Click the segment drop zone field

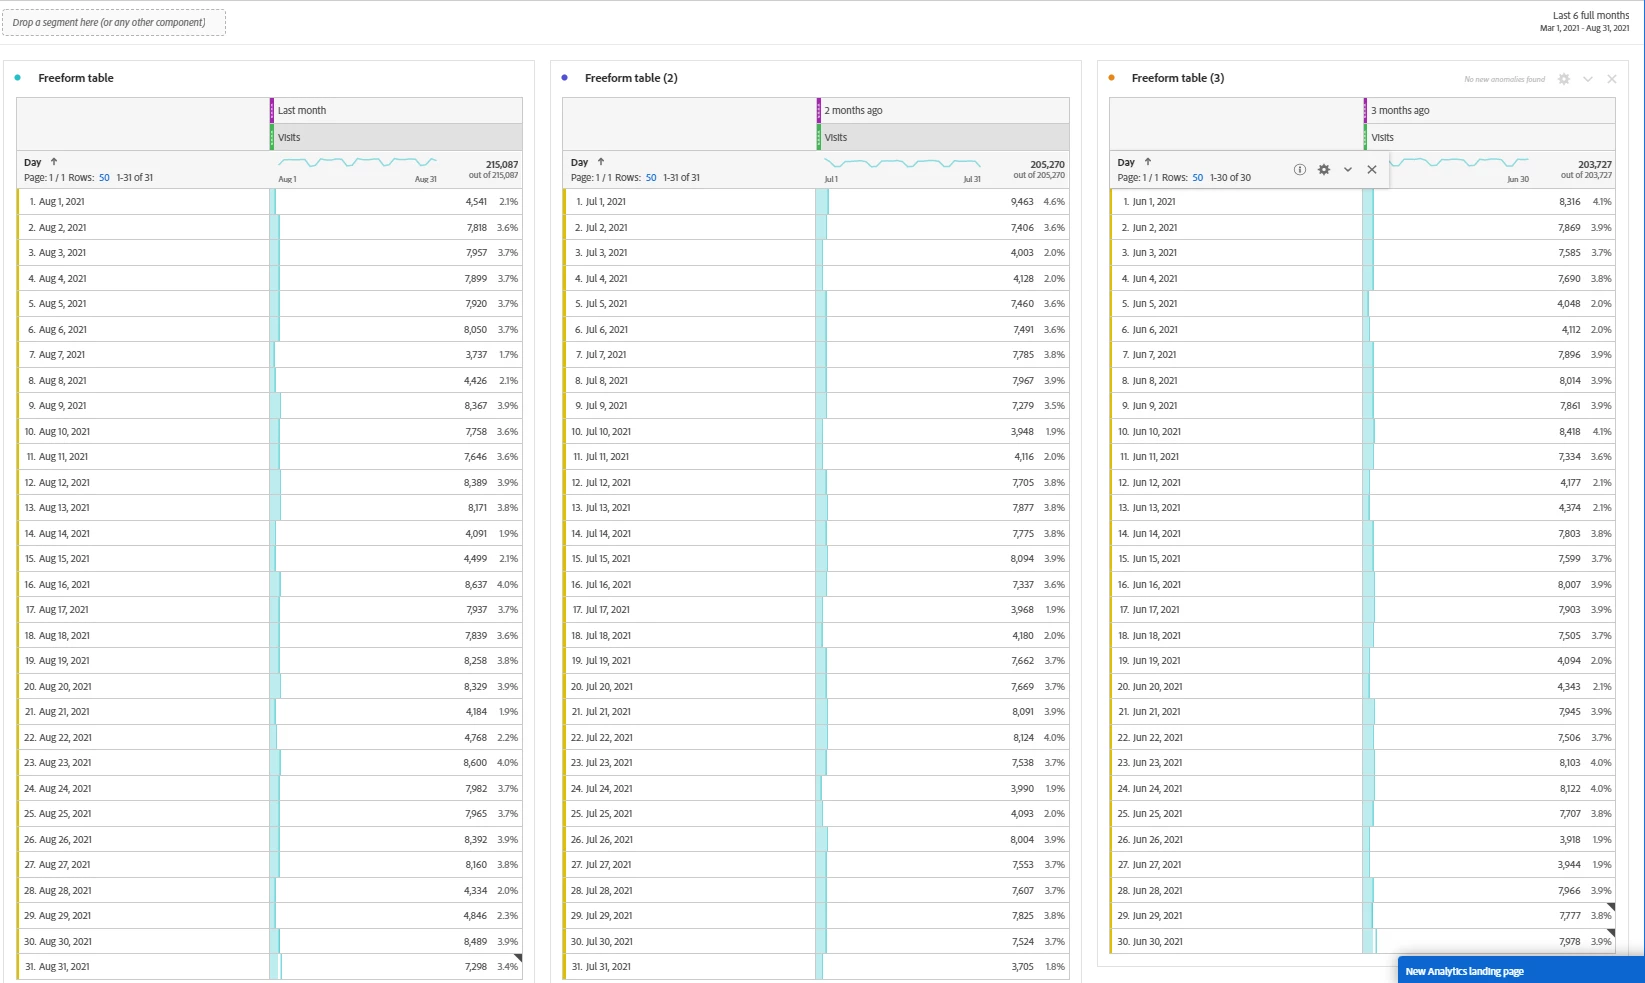(x=114, y=23)
